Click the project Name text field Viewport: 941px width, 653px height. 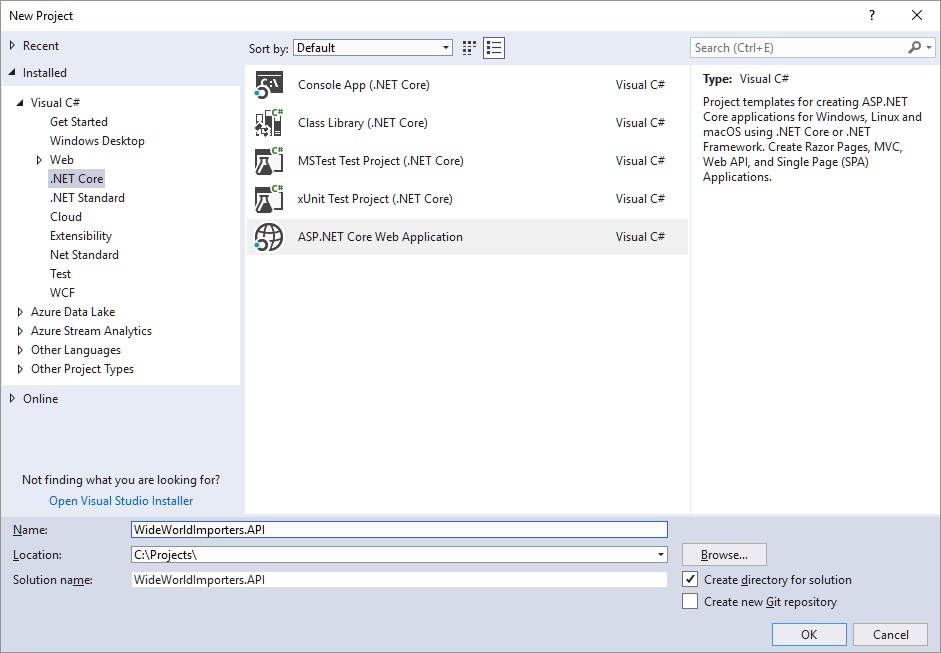(398, 530)
